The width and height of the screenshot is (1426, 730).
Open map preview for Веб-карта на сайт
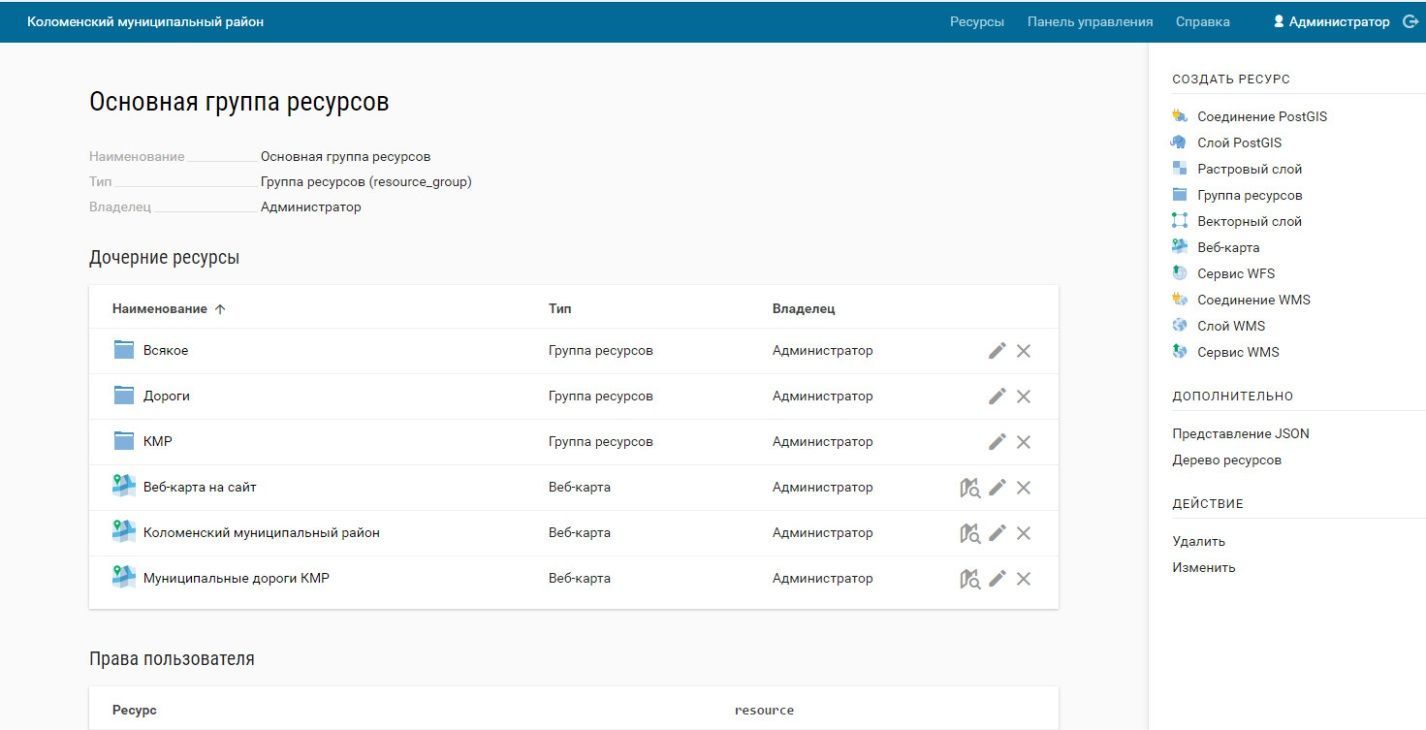click(969, 488)
